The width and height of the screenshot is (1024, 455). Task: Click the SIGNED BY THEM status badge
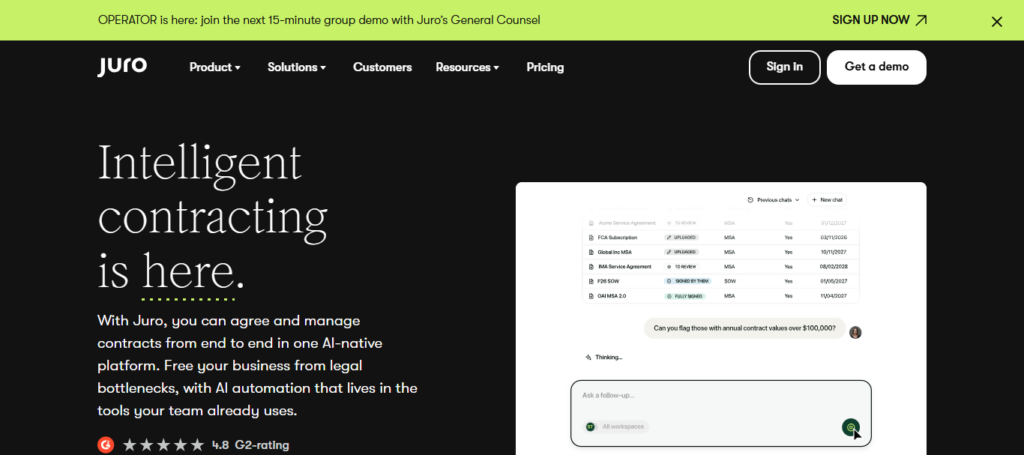point(687,281)
